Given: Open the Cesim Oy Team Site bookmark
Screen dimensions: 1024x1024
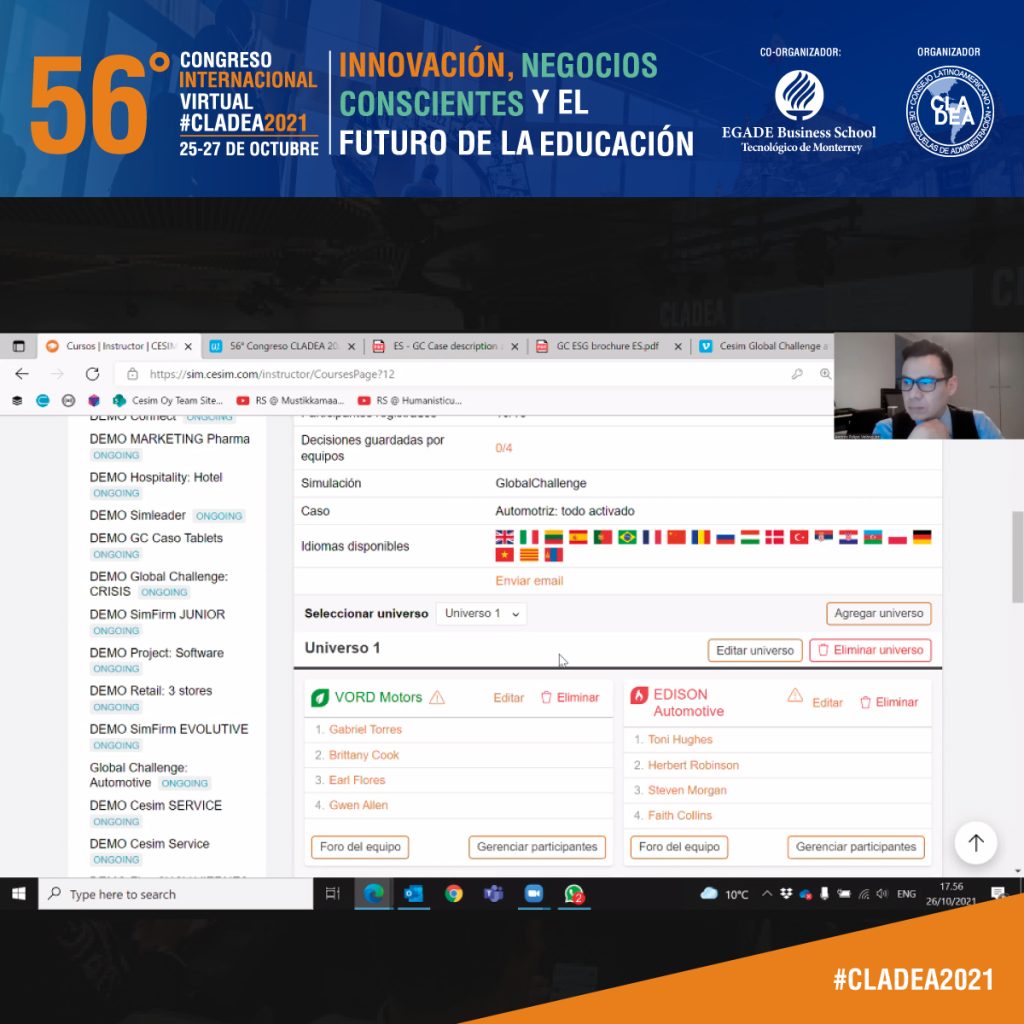Looking at the screenshot, I should click(168, 400).
